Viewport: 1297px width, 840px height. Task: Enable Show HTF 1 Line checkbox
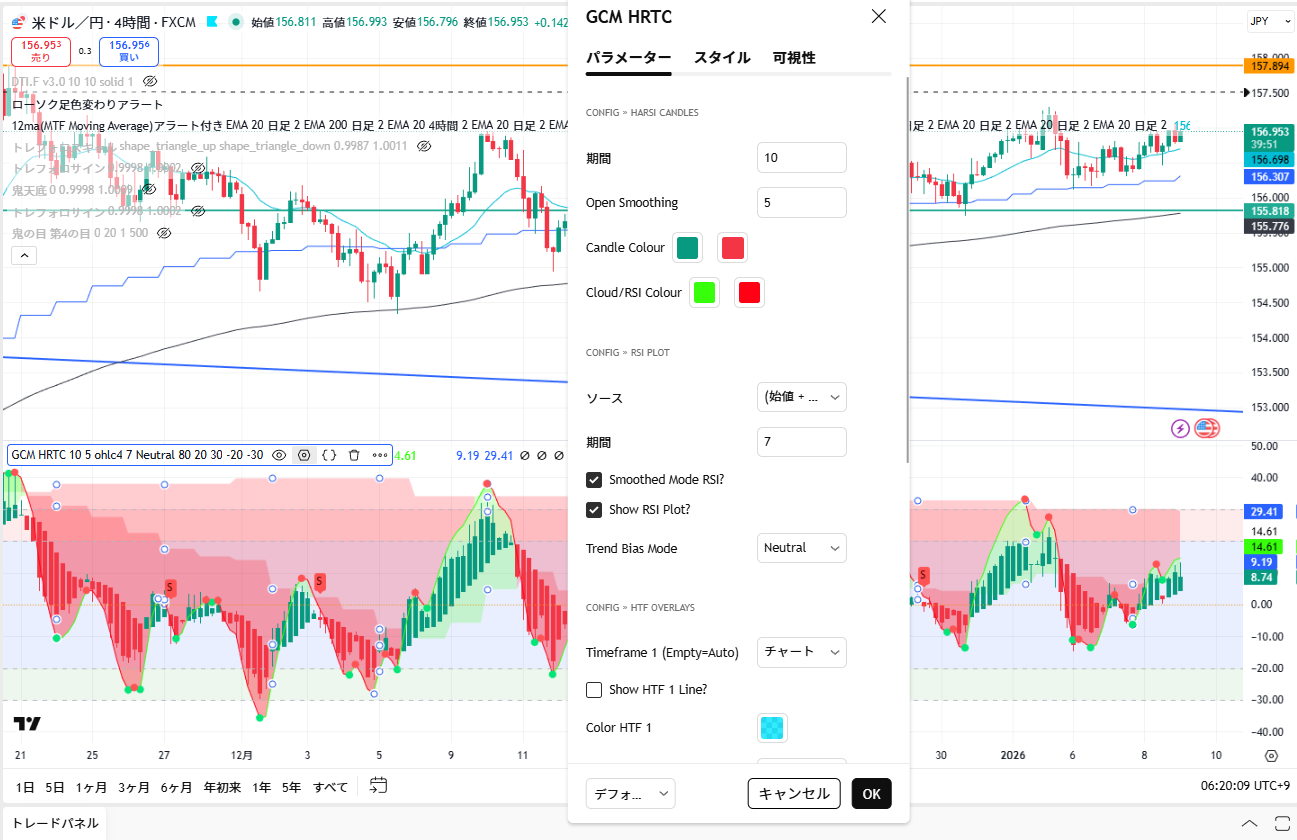[x=594, y=689]
